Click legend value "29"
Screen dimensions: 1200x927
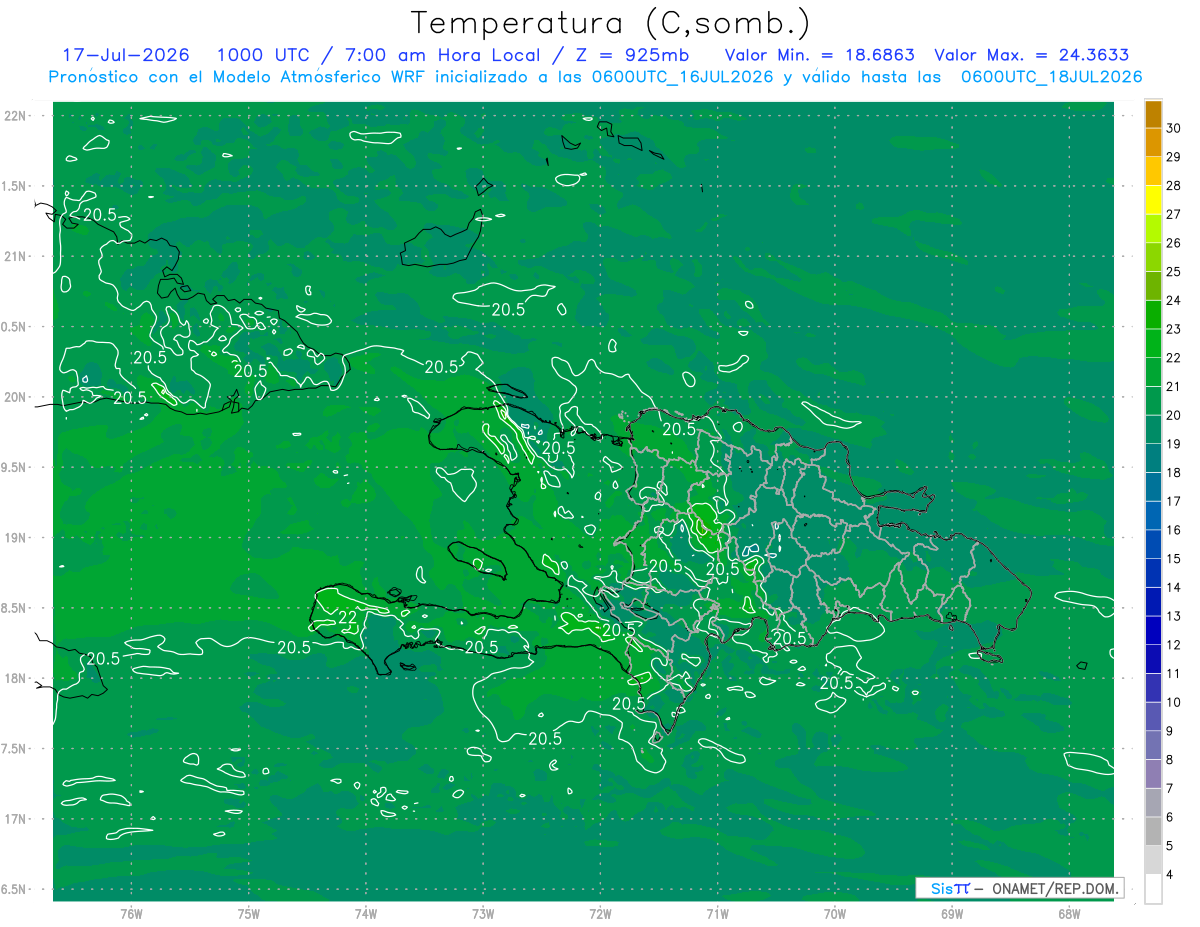click(1174, 157)
